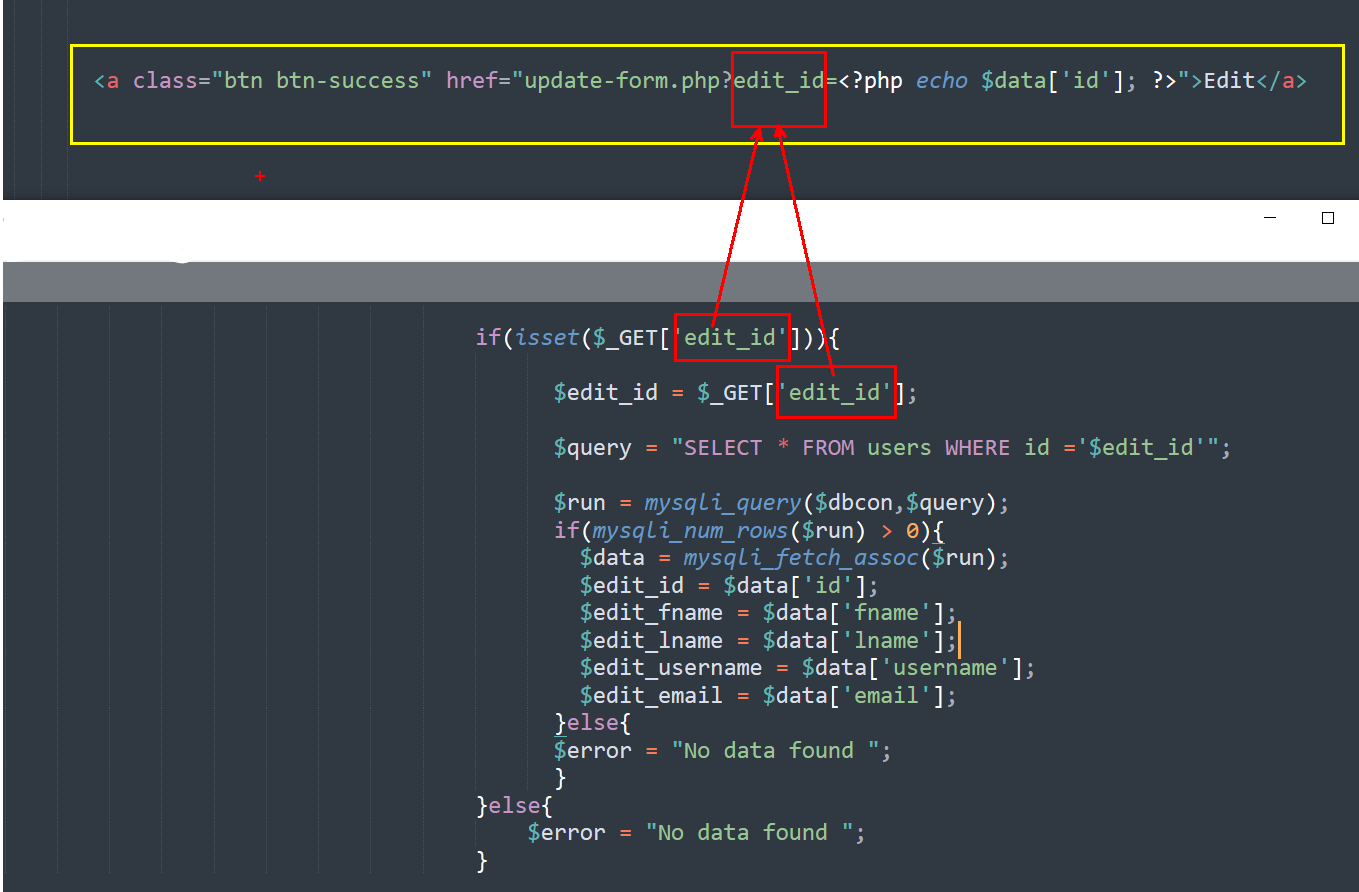Click the mysqli_num_rows function name

click(690, 530)
